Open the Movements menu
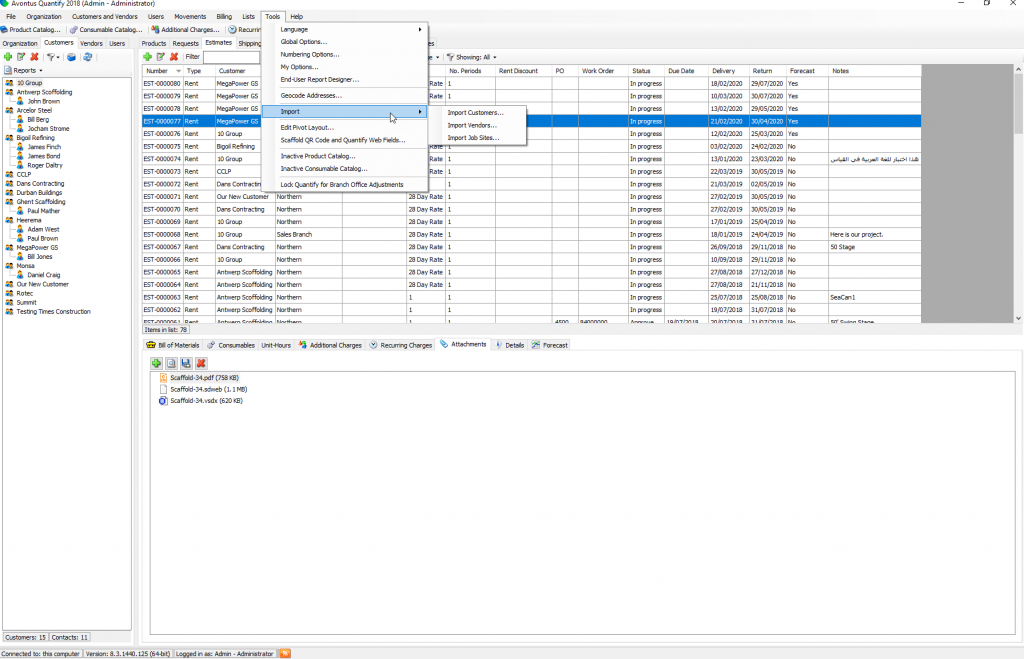 click(190, 16)
